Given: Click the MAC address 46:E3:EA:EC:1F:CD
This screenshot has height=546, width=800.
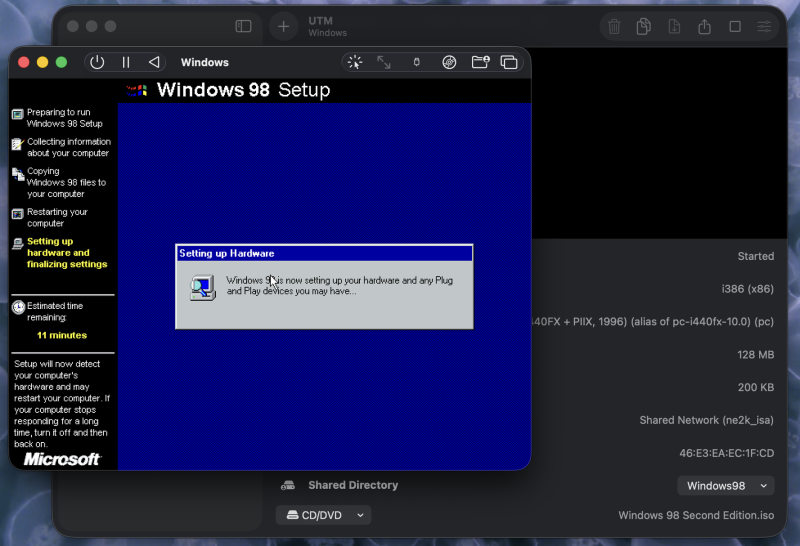Looking at the screenshot, I should pos(727,453).
